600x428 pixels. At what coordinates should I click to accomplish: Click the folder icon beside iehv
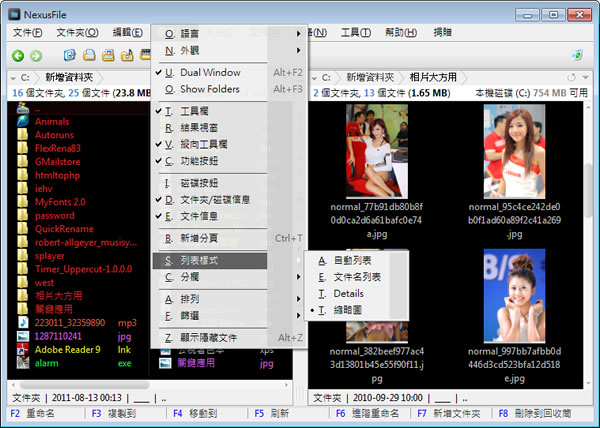click(x=23, y=189)
